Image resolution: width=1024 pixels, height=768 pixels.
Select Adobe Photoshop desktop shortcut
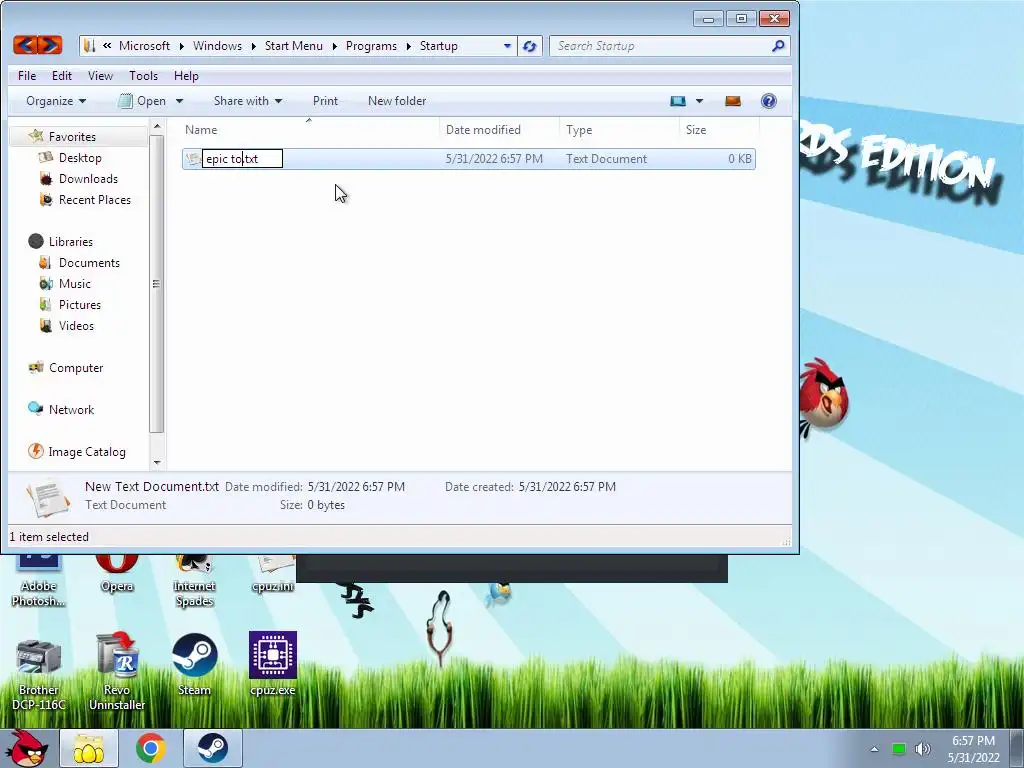[39, 580]
